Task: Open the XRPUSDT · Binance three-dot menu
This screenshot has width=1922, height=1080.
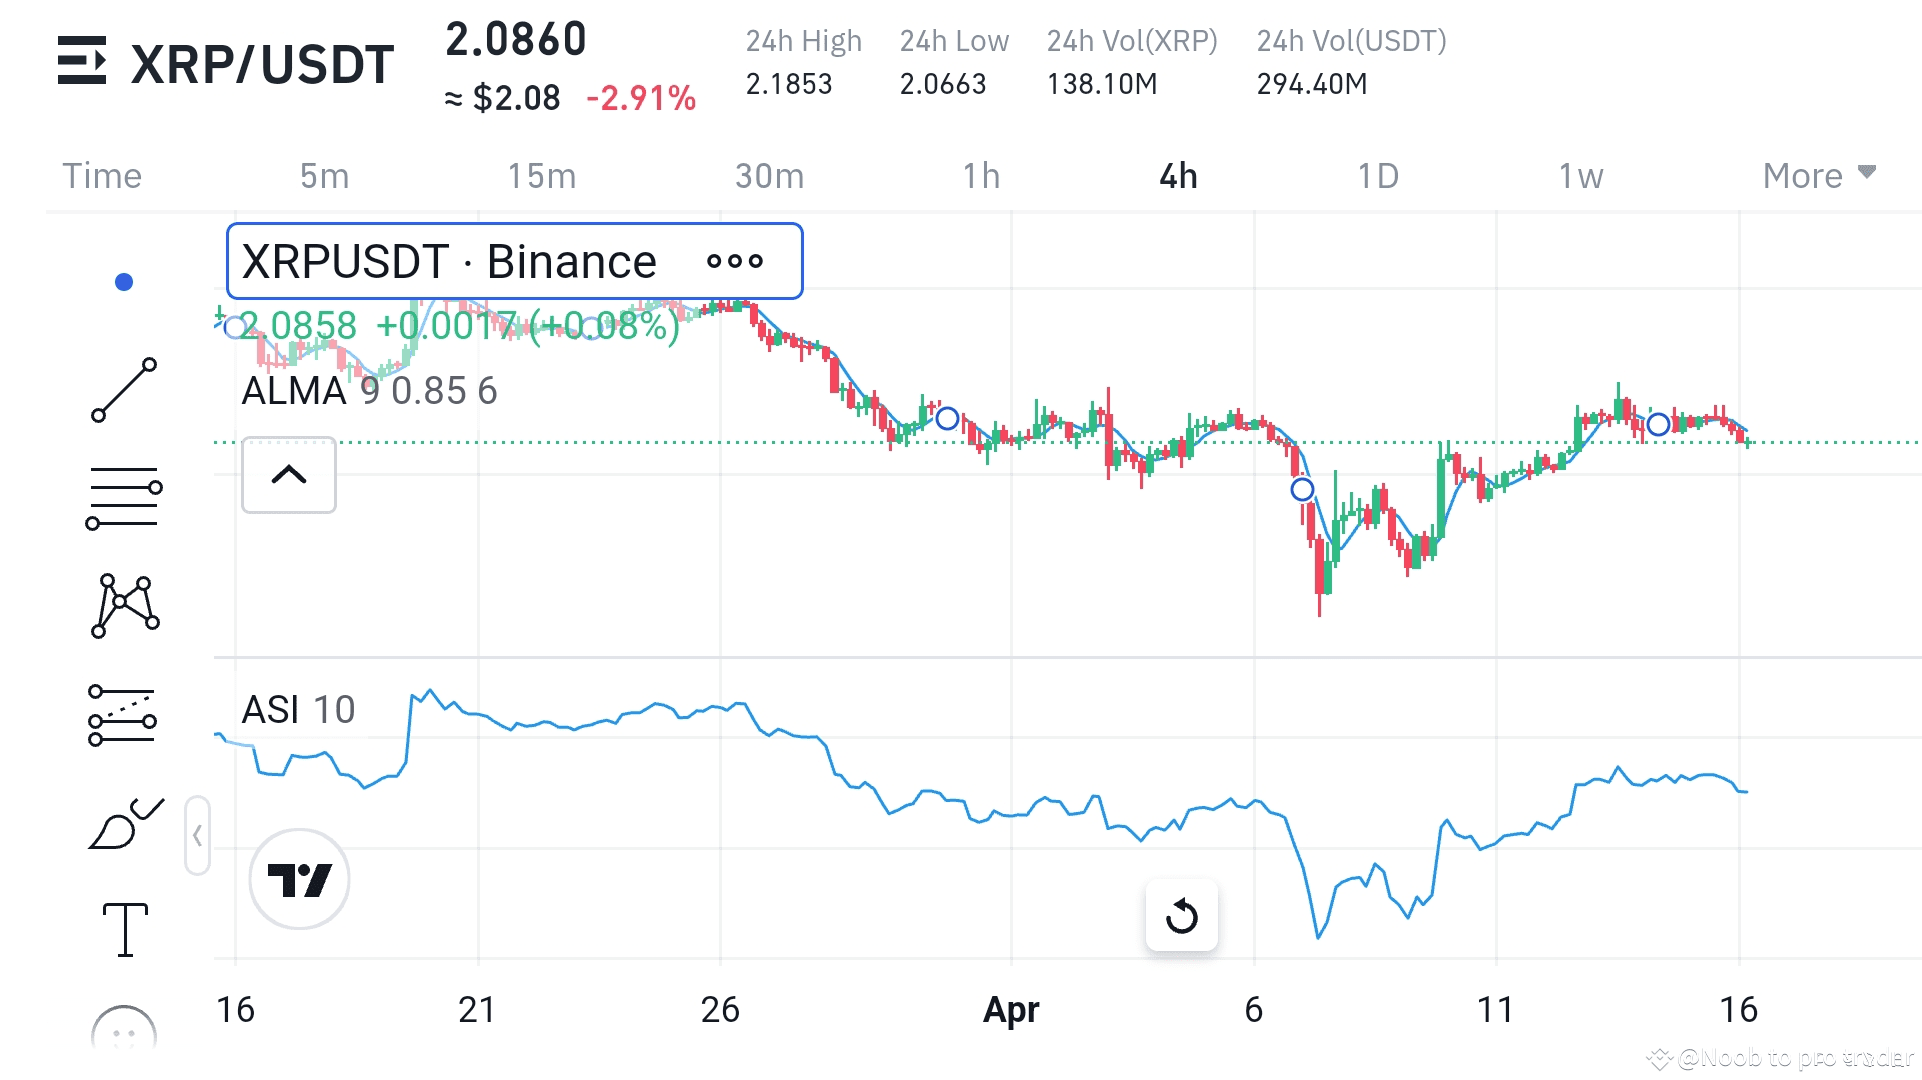Action: coord(735,261)
